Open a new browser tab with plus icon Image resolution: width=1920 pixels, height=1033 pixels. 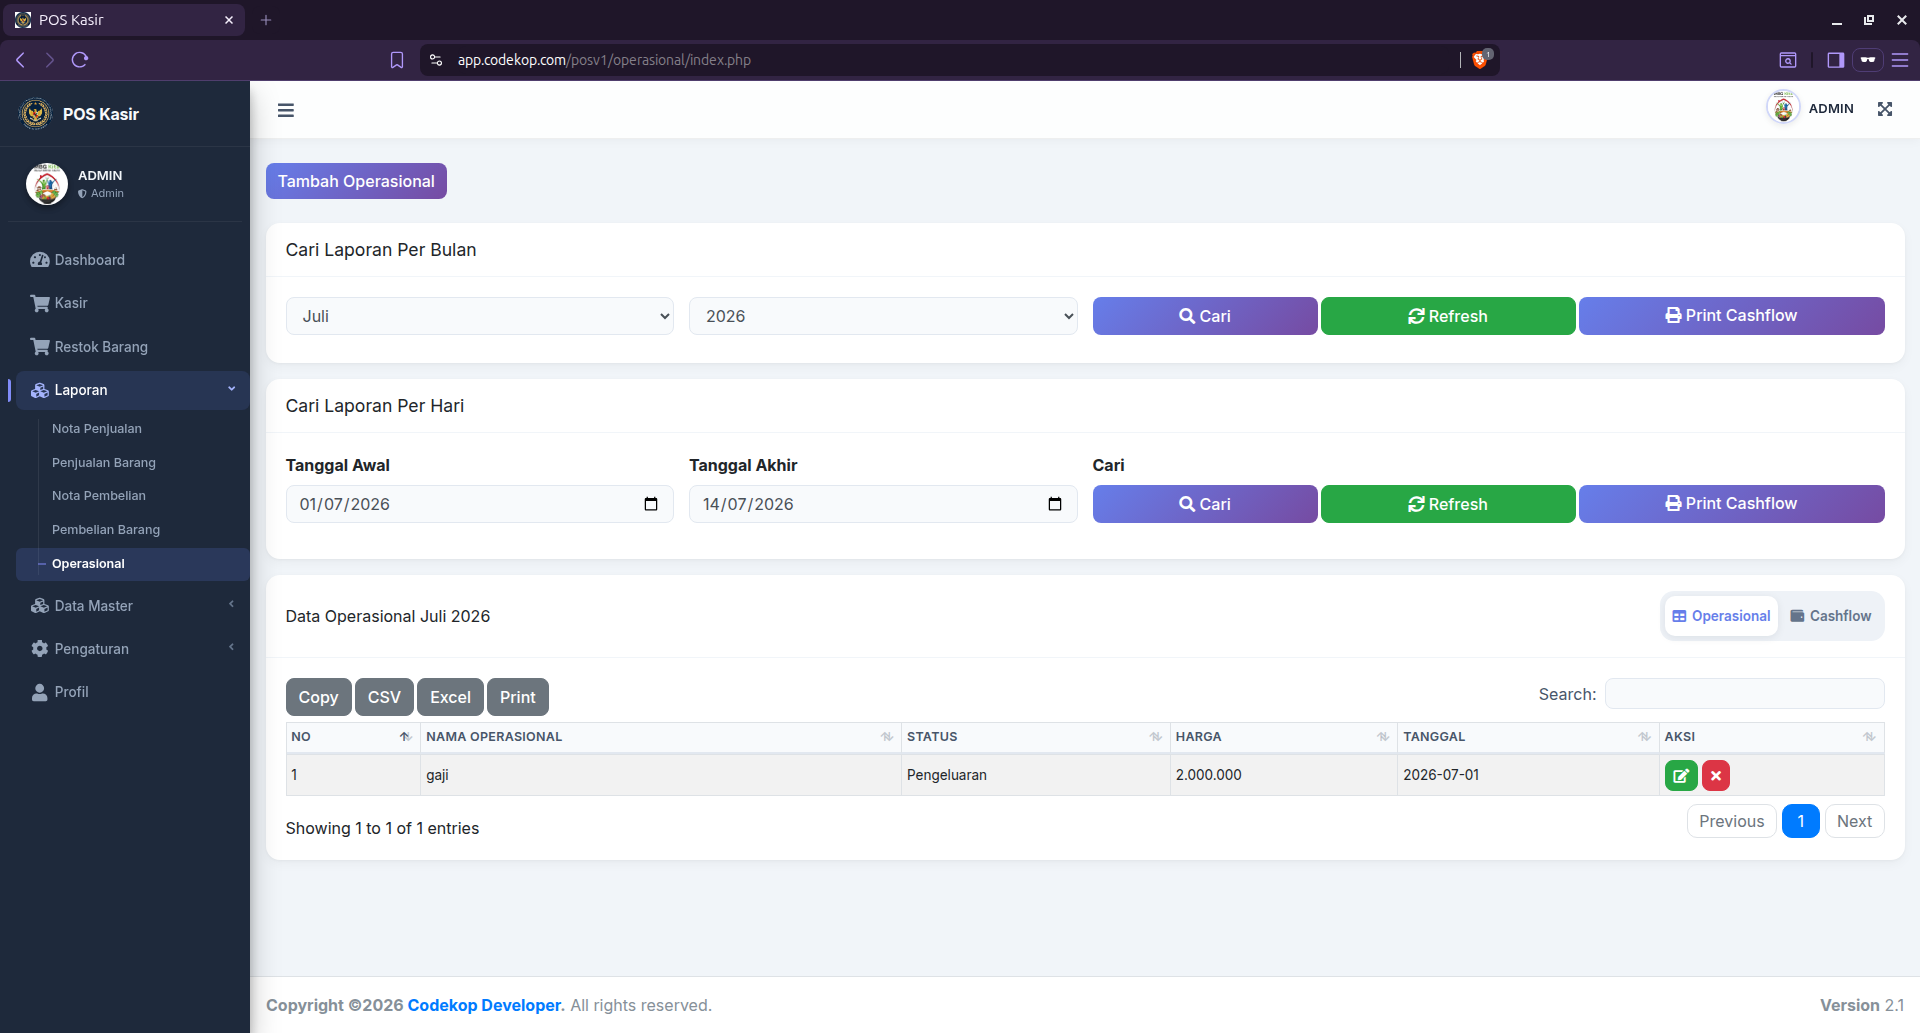click(x=266, y=20)
